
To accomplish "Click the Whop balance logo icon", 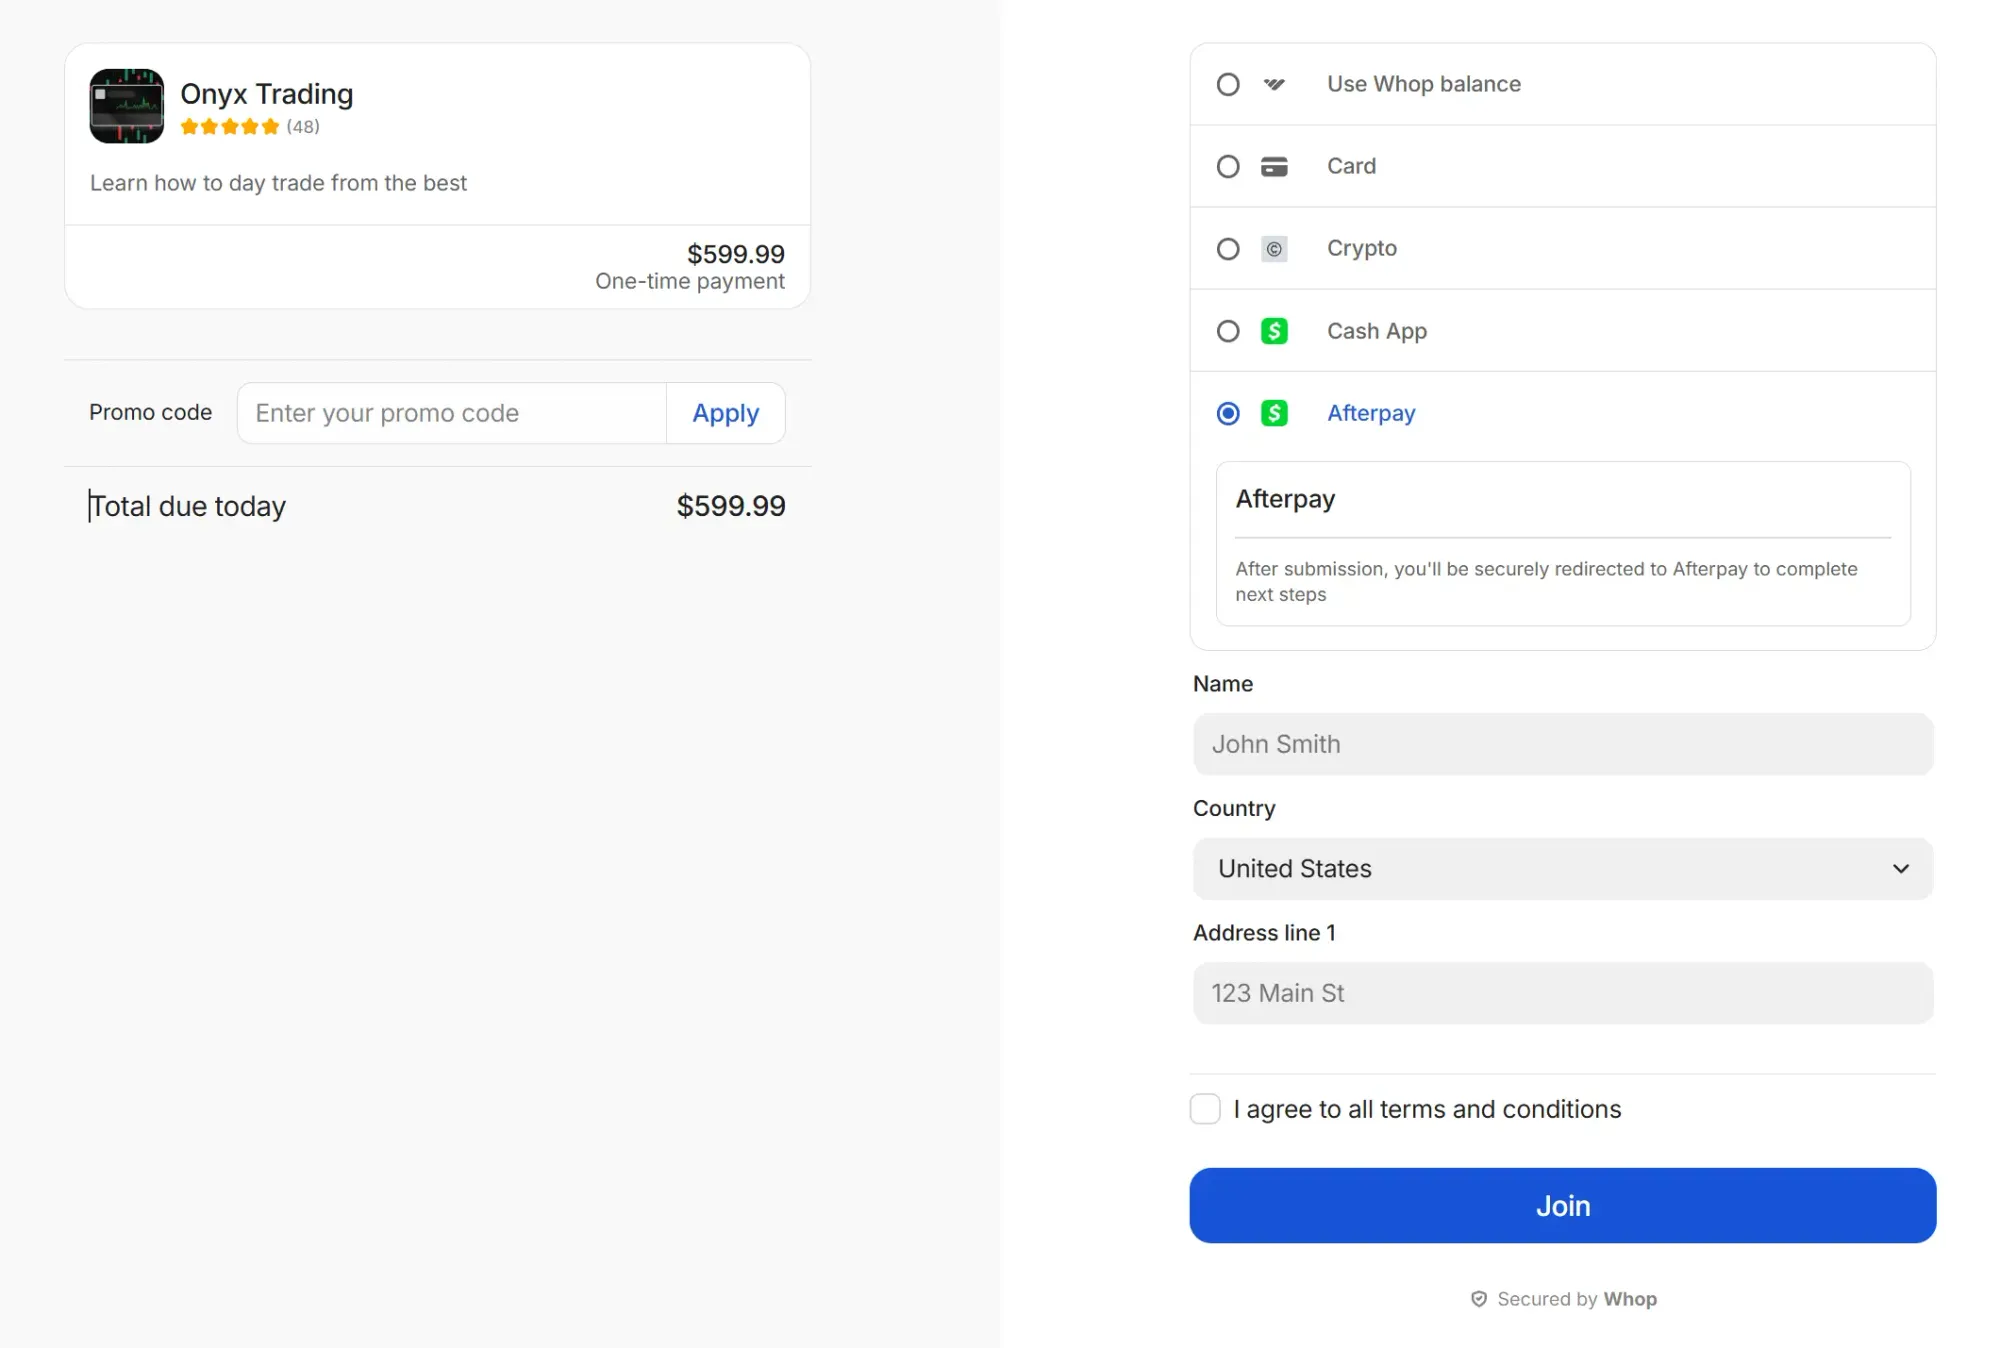I will click(1273, 84).
